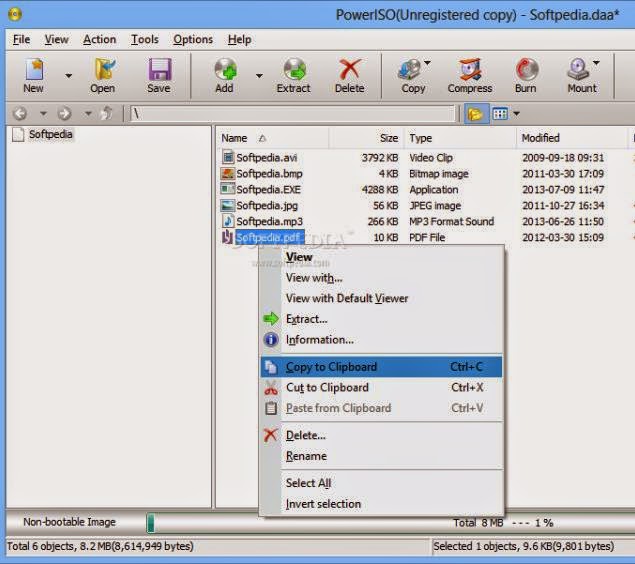The image size is (635, 564).
Task: Go forward with the Forward navigation arrow
Action: tap(64, 114)
